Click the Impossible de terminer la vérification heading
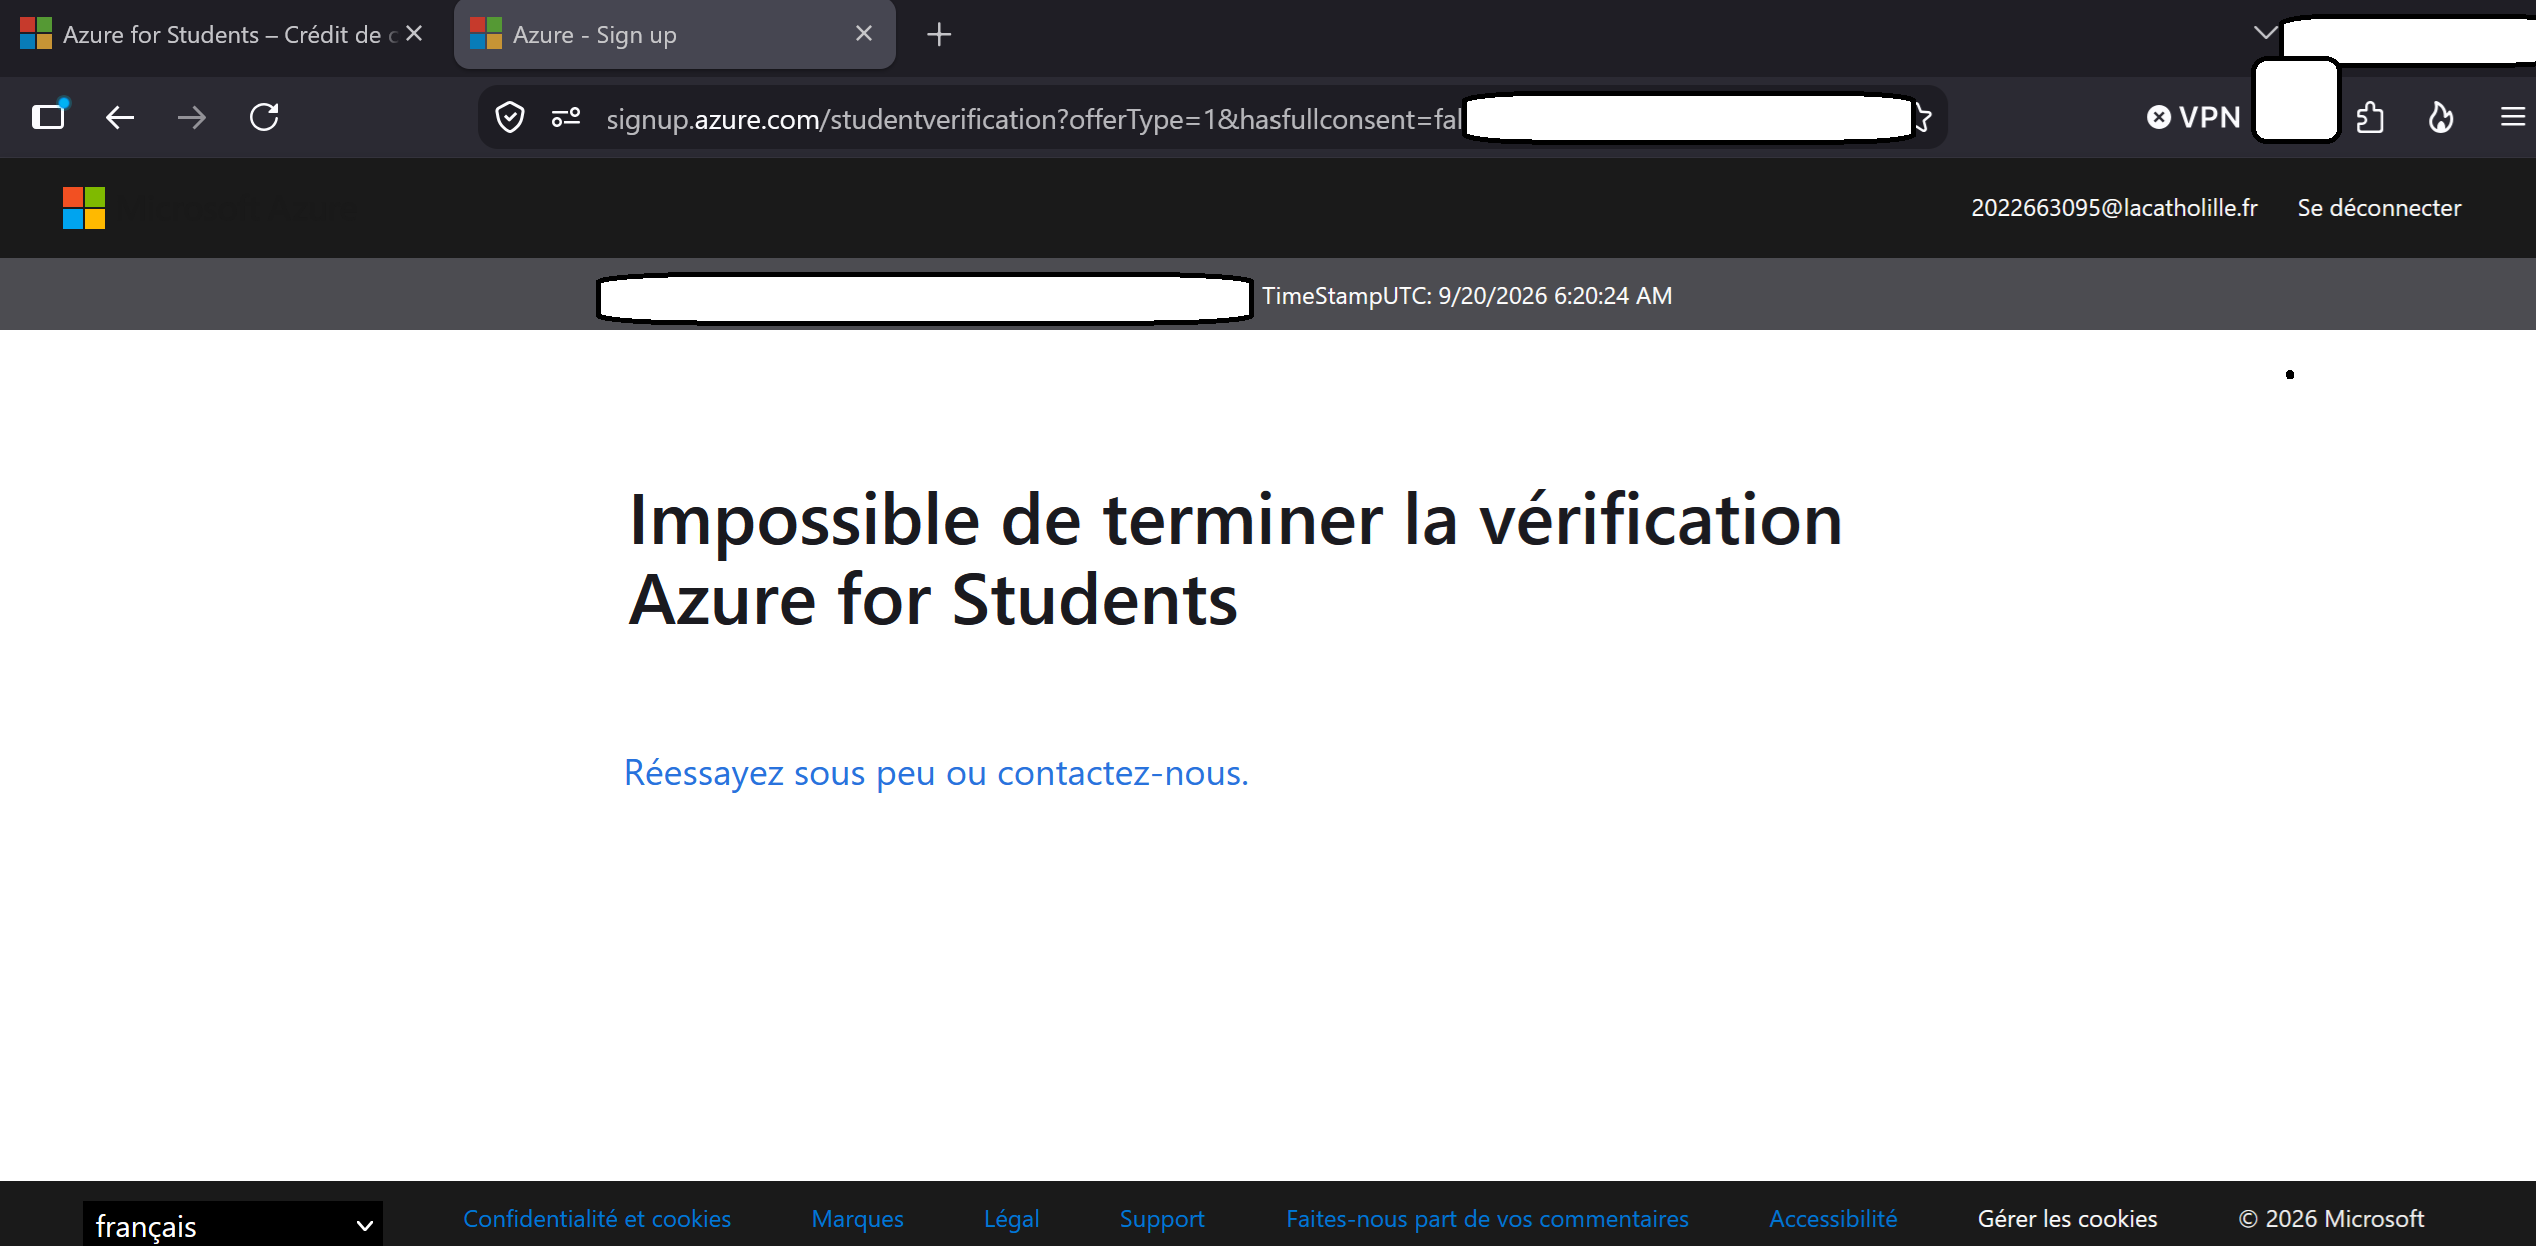2536x1246 pixels. (x=1235, y=559)
